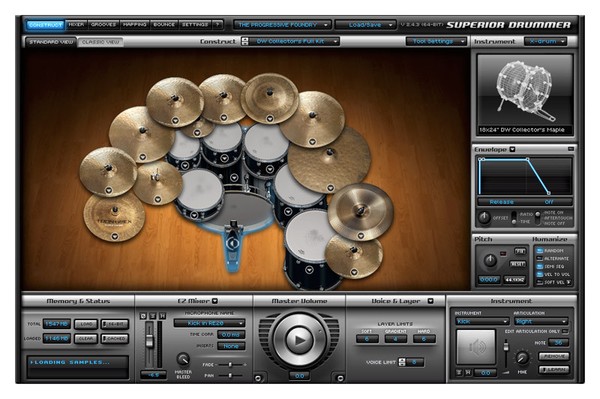
Task: Open menu arrow on the large ride cymbal
Action: (x=331, y=188)
